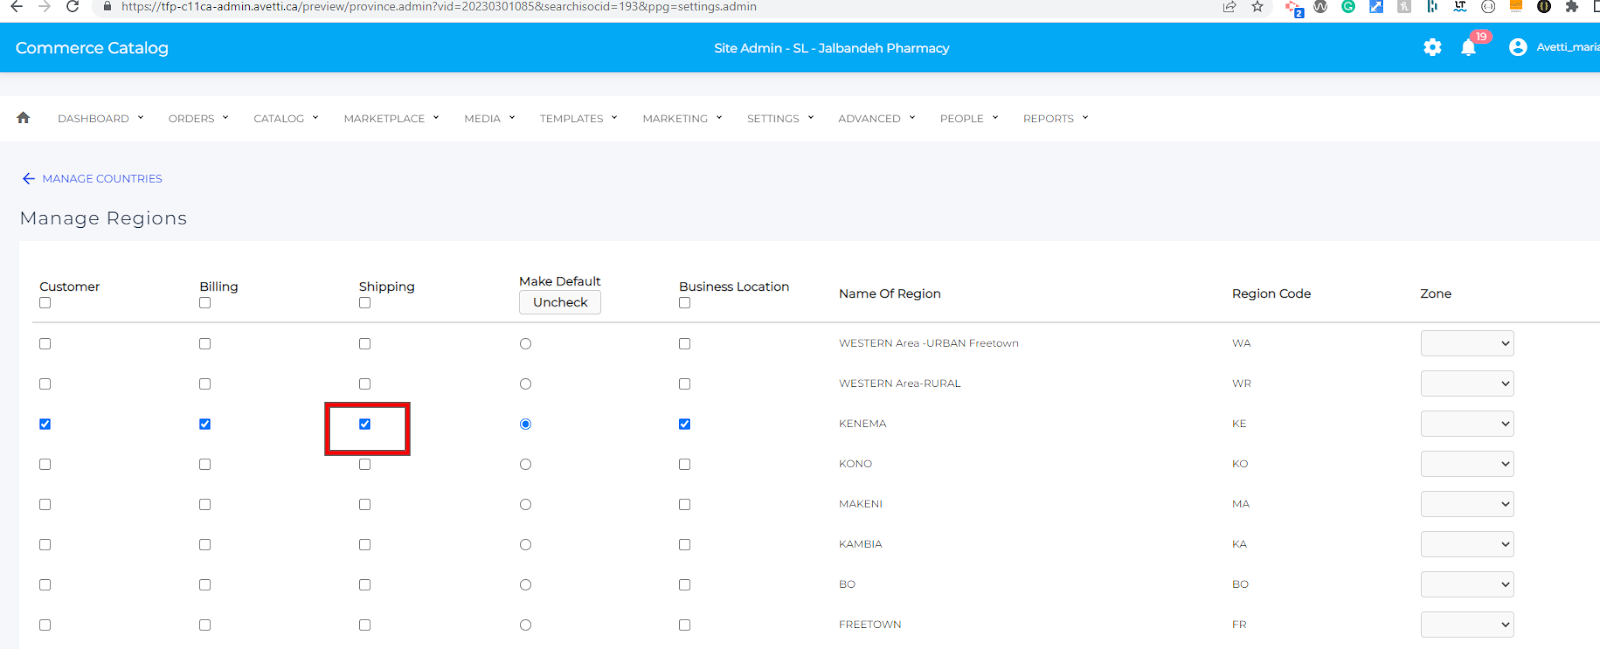Open the SETTINGS menu
1600x649 pixels.
[x=780, y=118]
